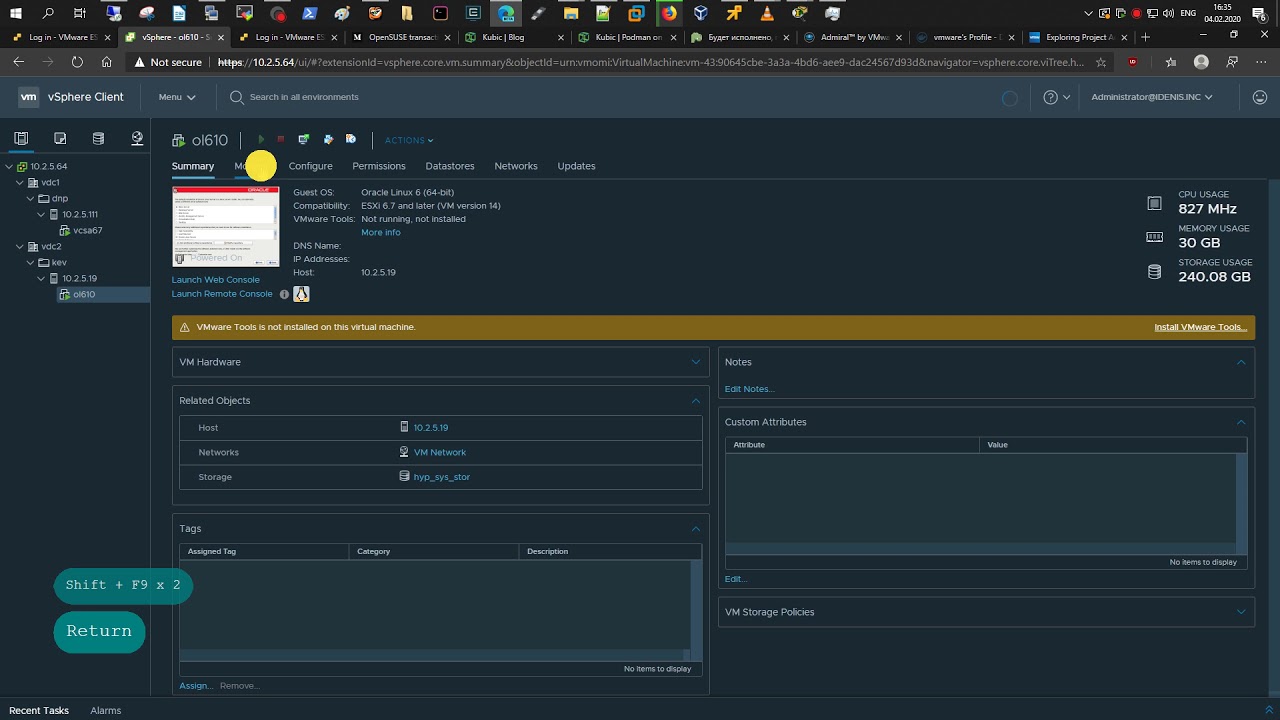Open the ACTIONS dropdown for ol610
1280x720 pixels.
(x=409, y=140)
